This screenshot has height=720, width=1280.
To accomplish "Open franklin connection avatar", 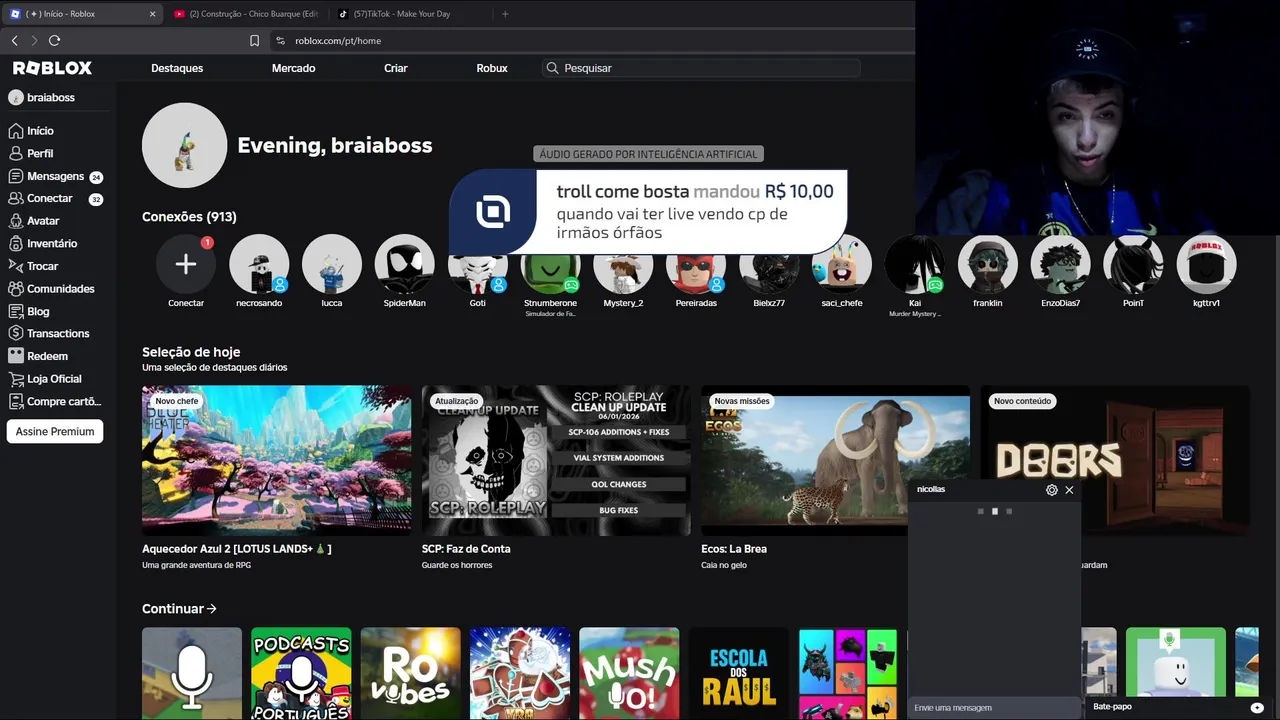I will 988,264.
